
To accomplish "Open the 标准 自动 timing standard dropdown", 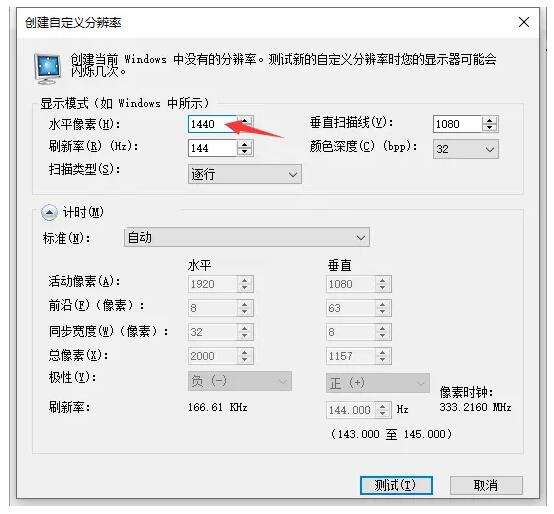I will coord(247,237).
